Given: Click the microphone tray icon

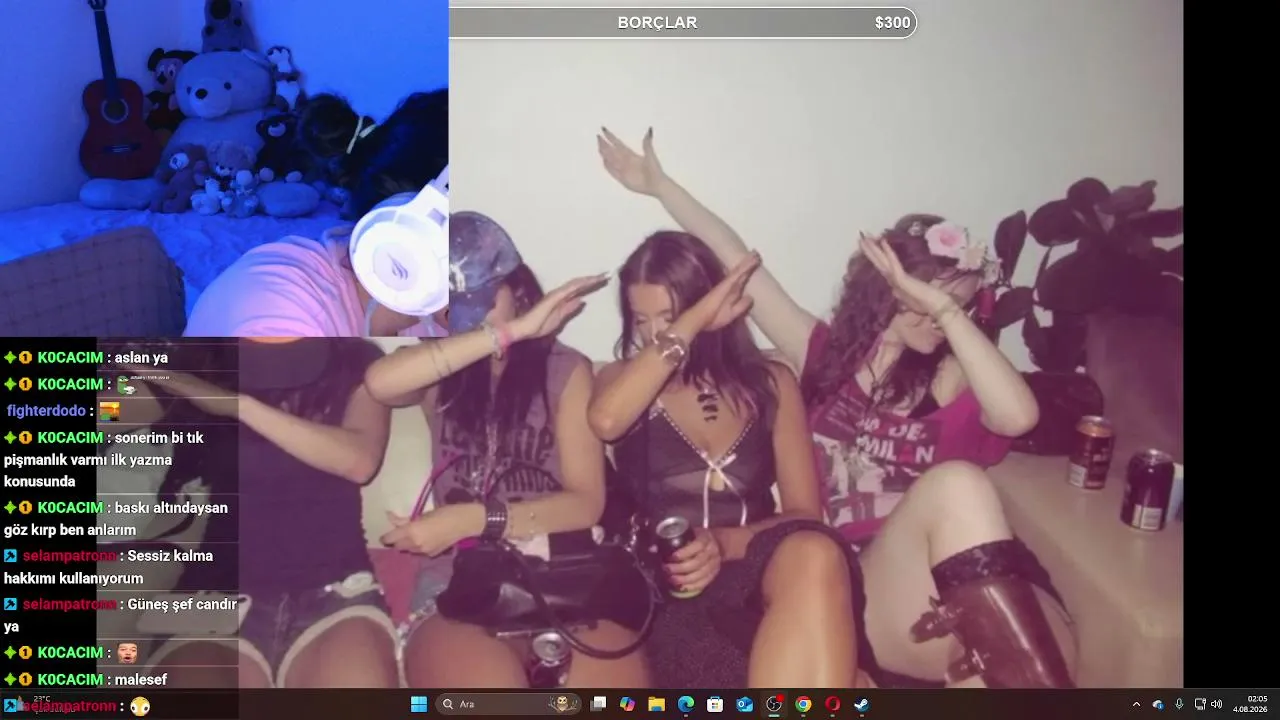Looking at the screenshot, I should click(1179, 704).
